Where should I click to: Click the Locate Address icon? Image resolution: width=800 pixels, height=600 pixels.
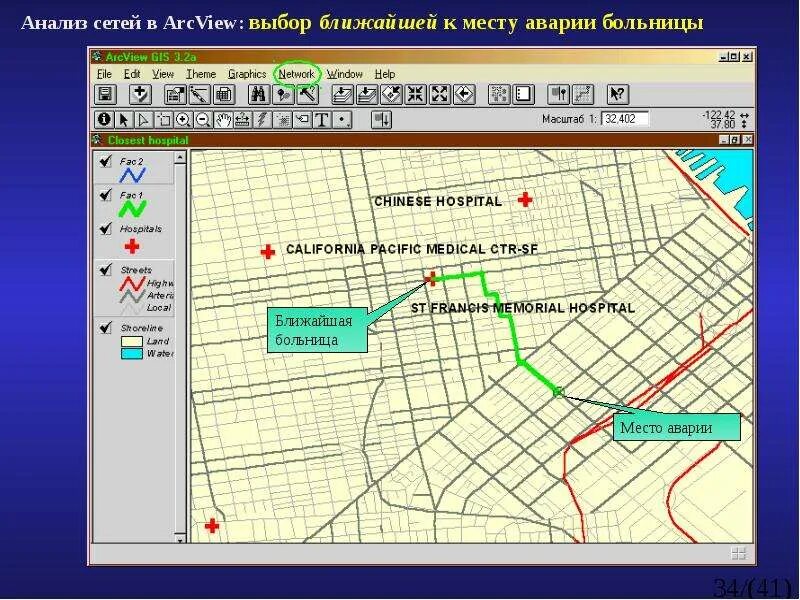coord(283,94)
